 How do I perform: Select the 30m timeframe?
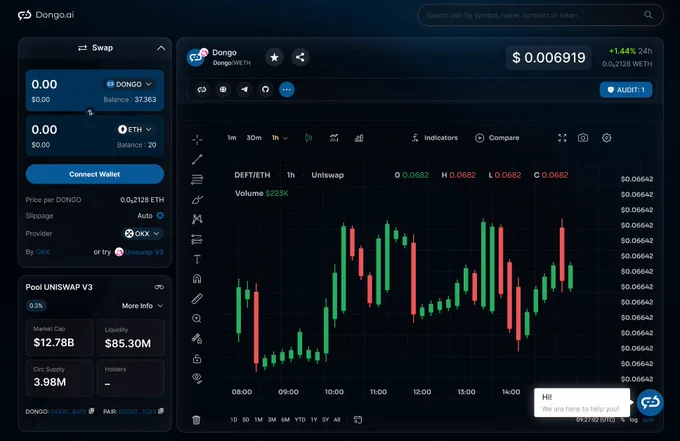click(x=254, y=138)
